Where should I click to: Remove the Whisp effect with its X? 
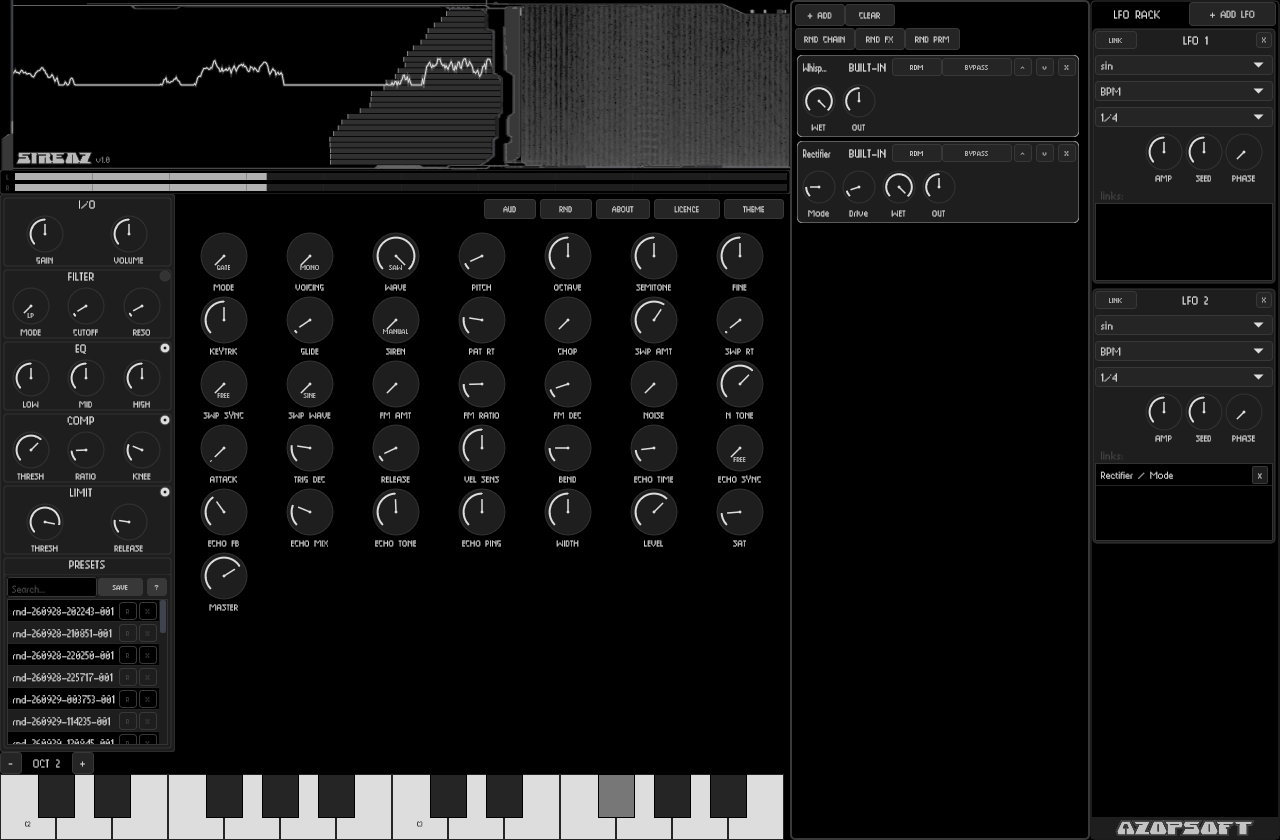[1067, 67]
